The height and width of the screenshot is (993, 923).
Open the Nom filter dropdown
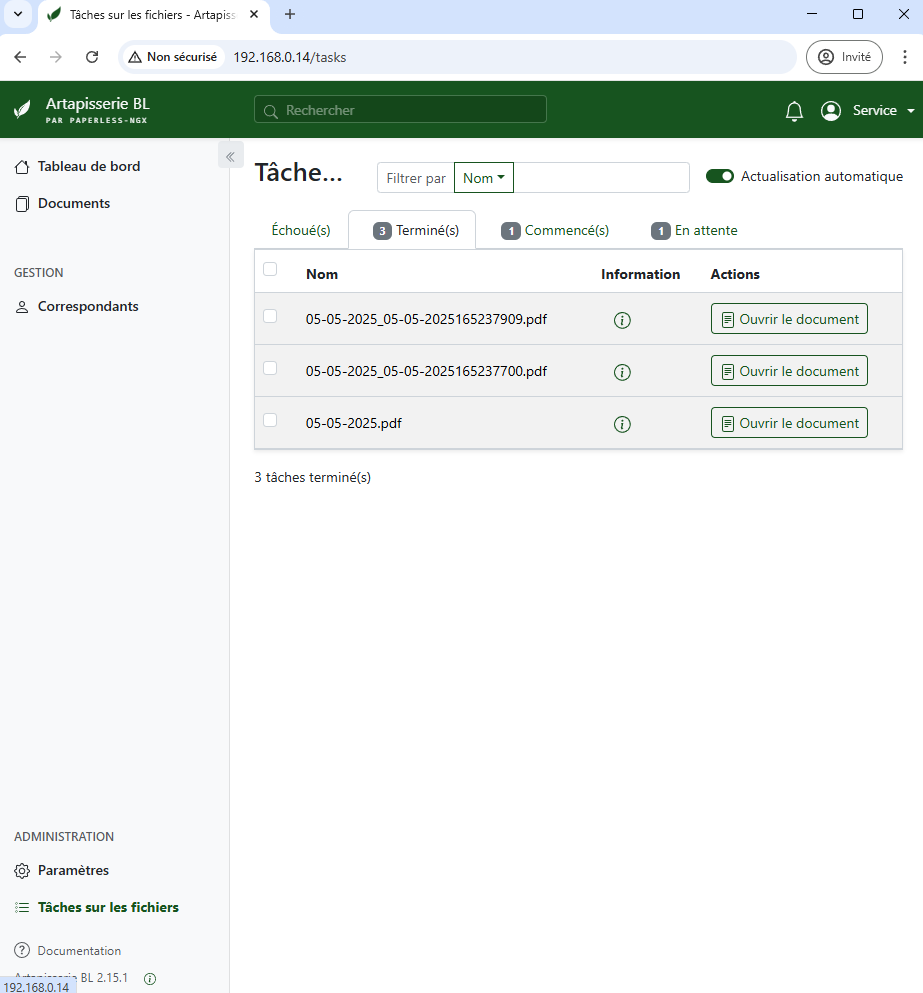pyautogui.click(x=484, y=178)
